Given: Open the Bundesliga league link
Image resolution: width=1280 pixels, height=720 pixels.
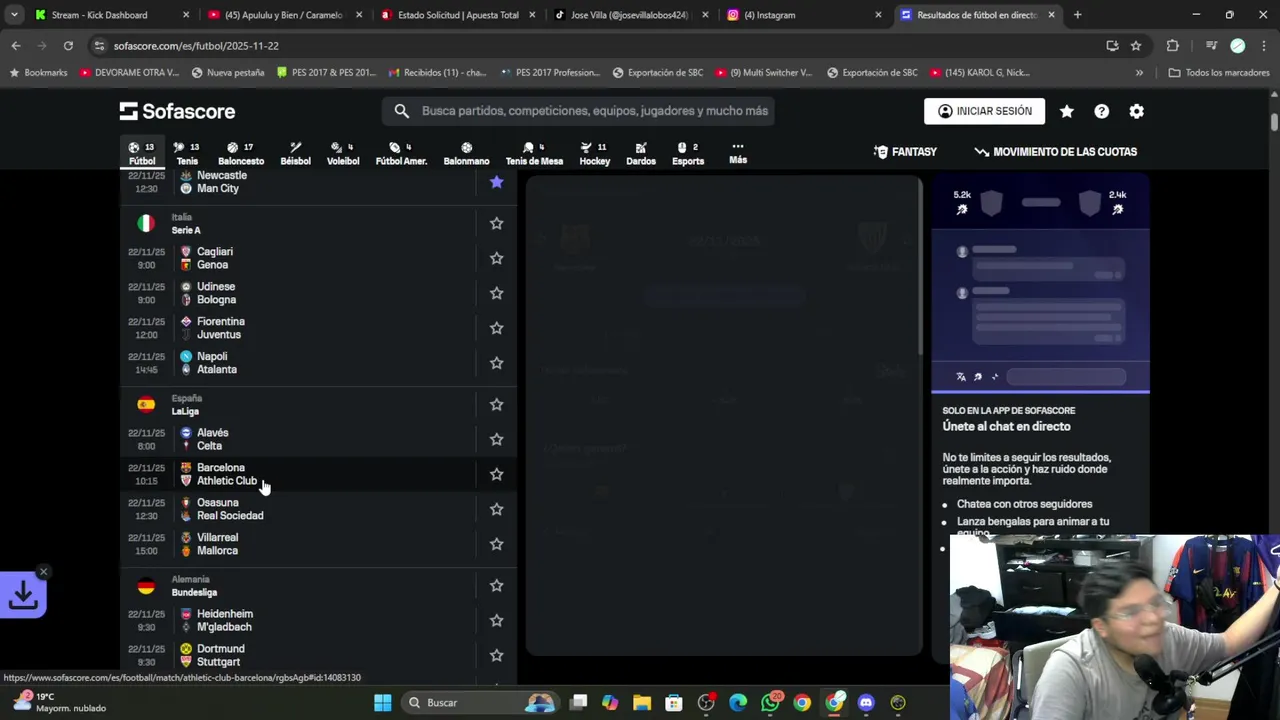Looking at the screenshot, I should point(194,592).
